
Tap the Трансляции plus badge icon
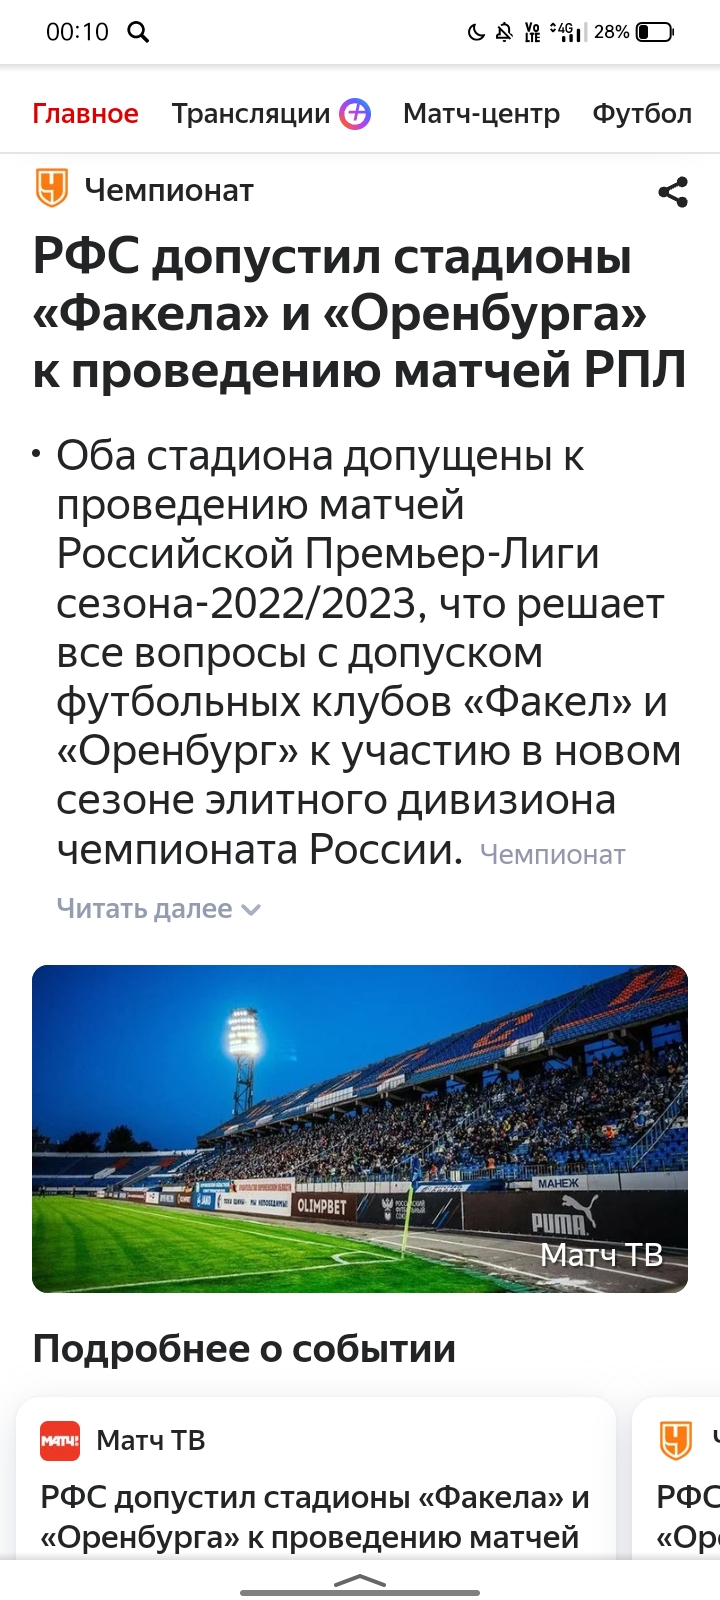(x=355, y=114)
